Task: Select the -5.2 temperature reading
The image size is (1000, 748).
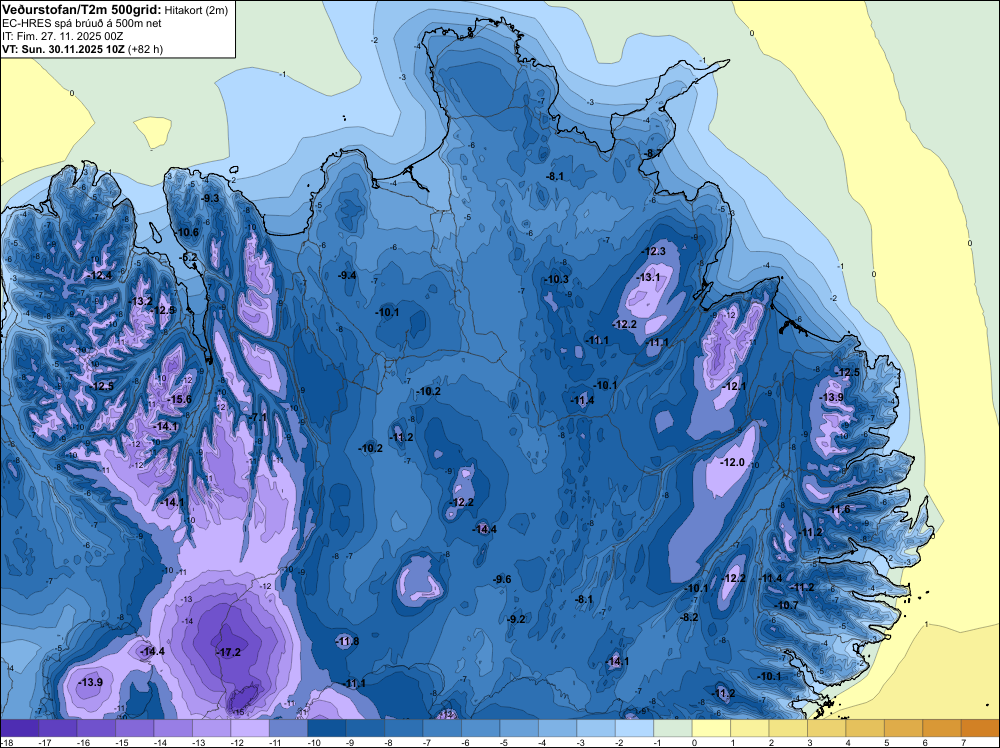Action: (189, 257)
